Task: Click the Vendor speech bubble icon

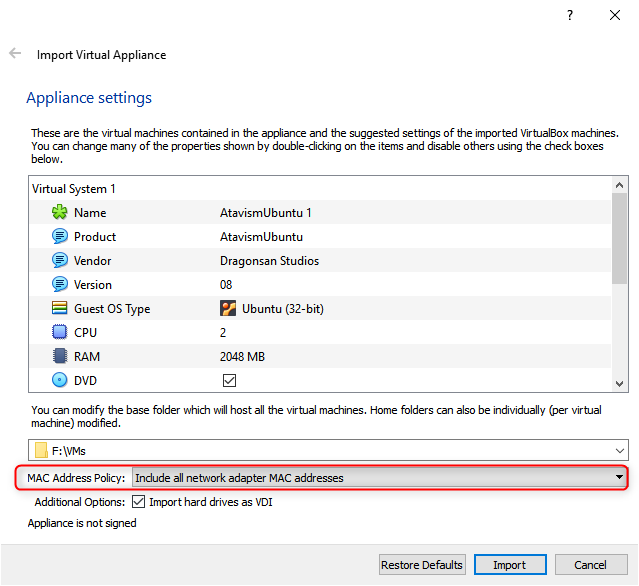Action: coord(59,261)
